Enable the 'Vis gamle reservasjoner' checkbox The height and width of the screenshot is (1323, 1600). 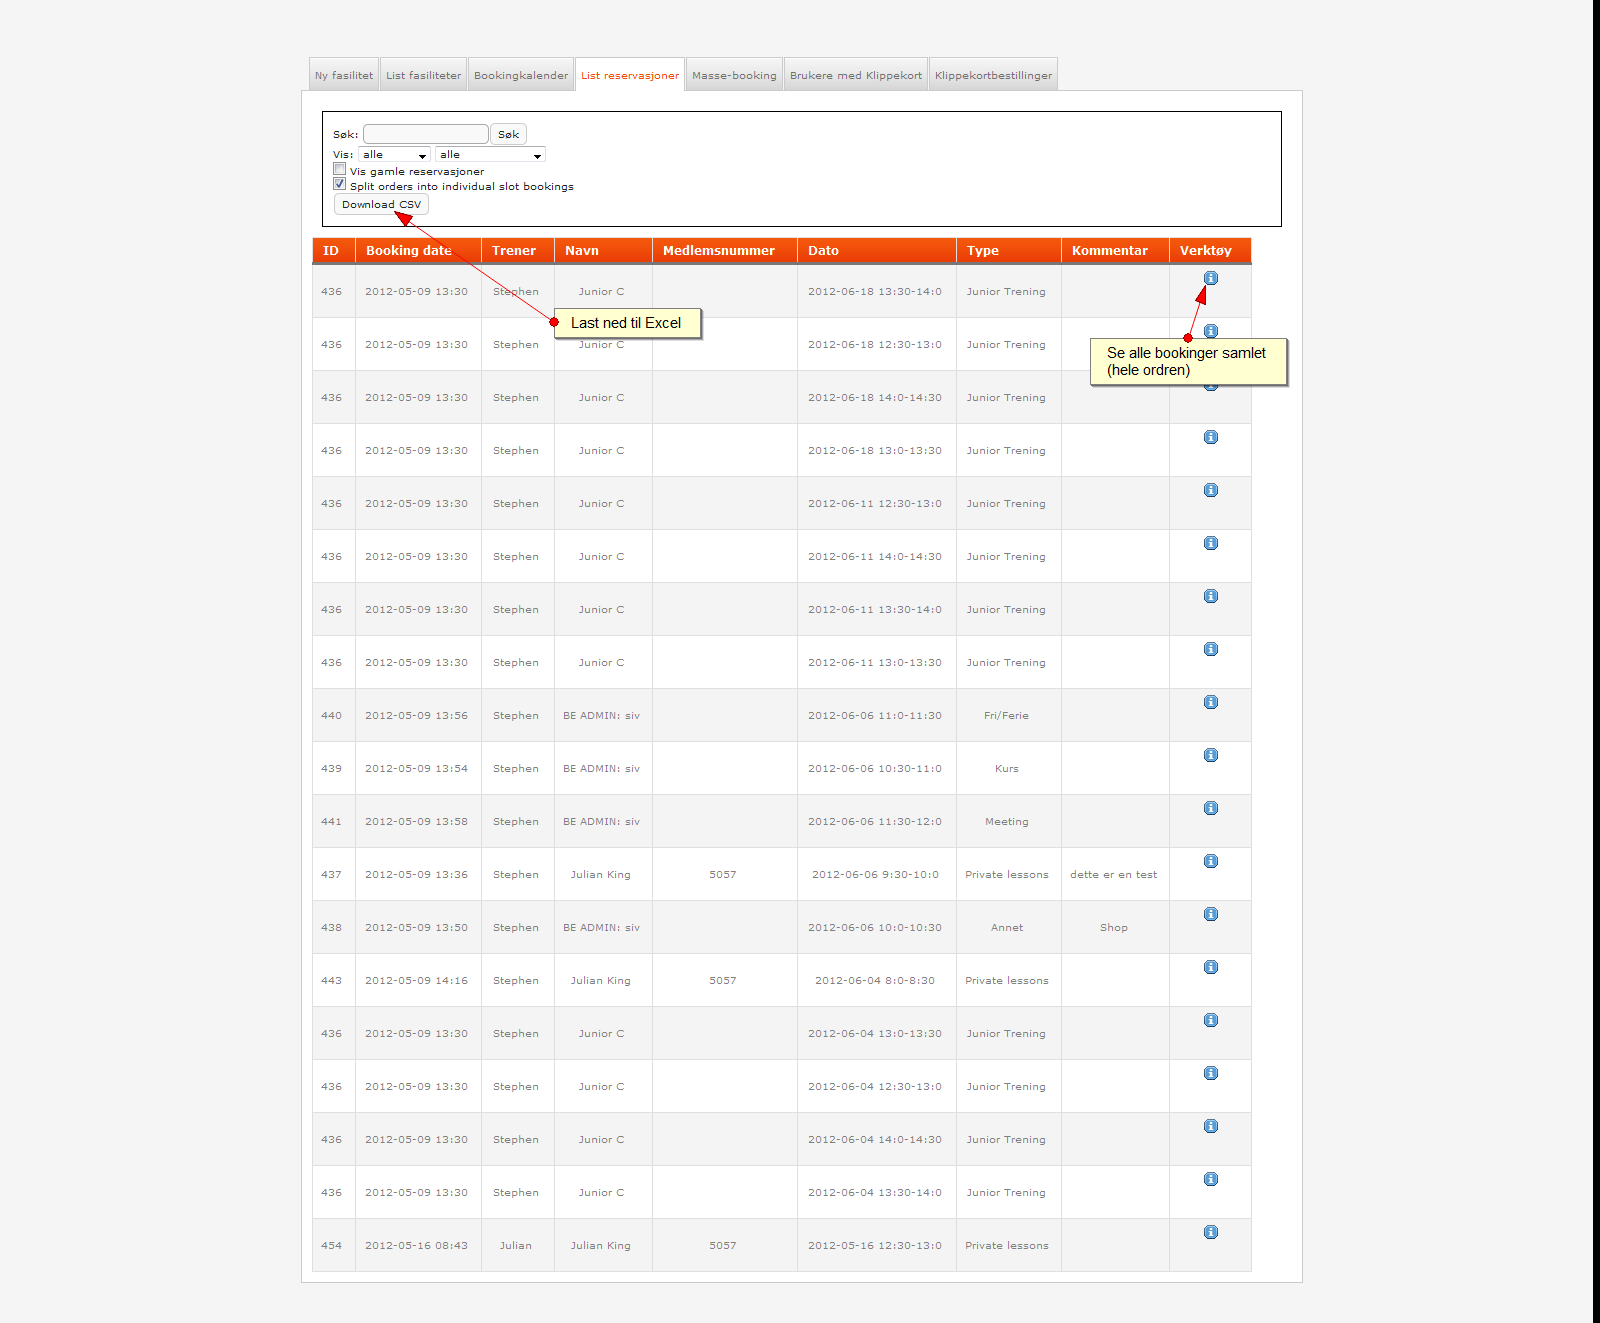point(340,170)
